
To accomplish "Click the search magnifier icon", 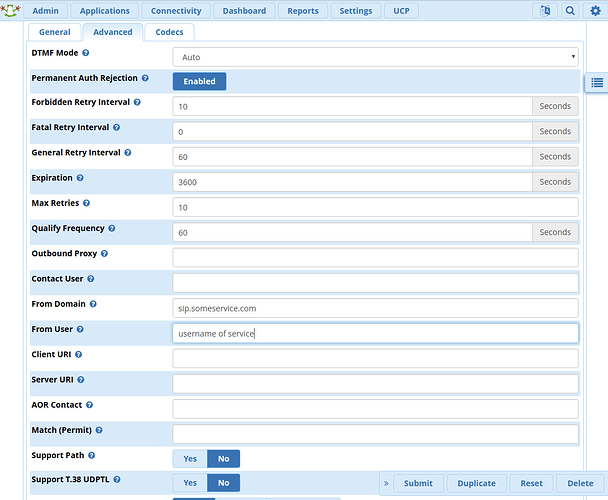I will tap(570, 11).
